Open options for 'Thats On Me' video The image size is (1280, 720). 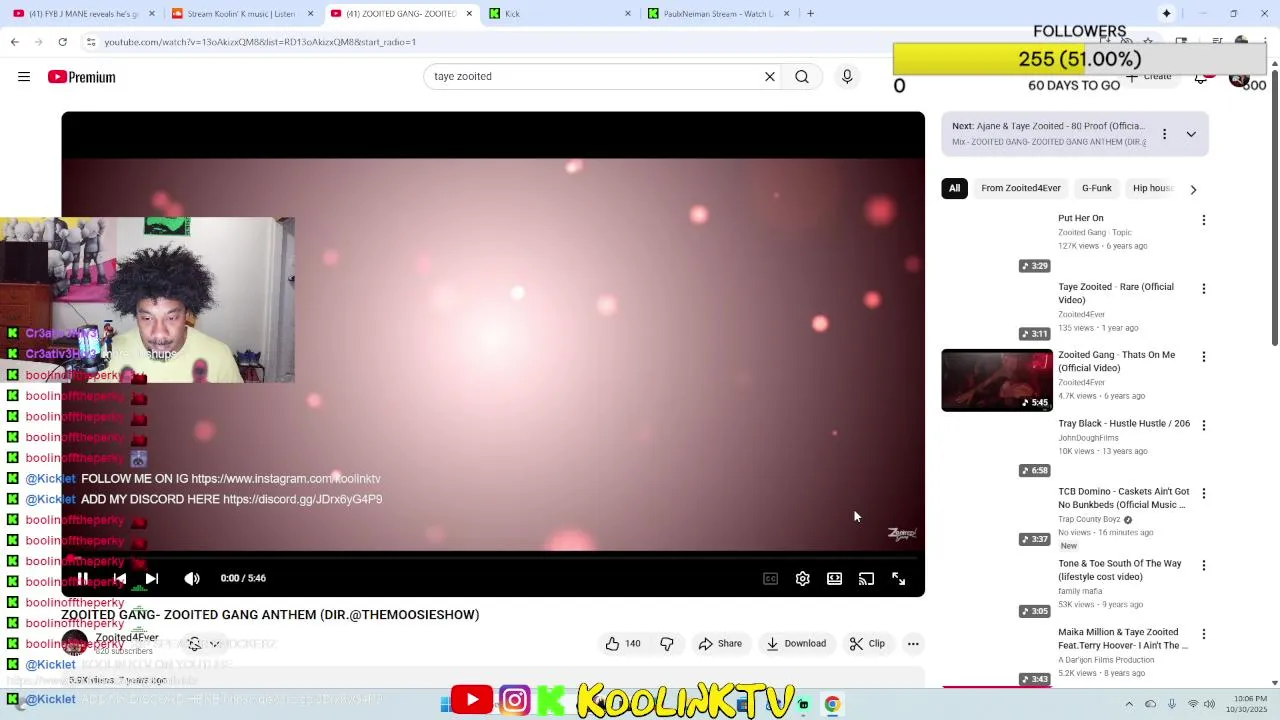point(1204,357)
